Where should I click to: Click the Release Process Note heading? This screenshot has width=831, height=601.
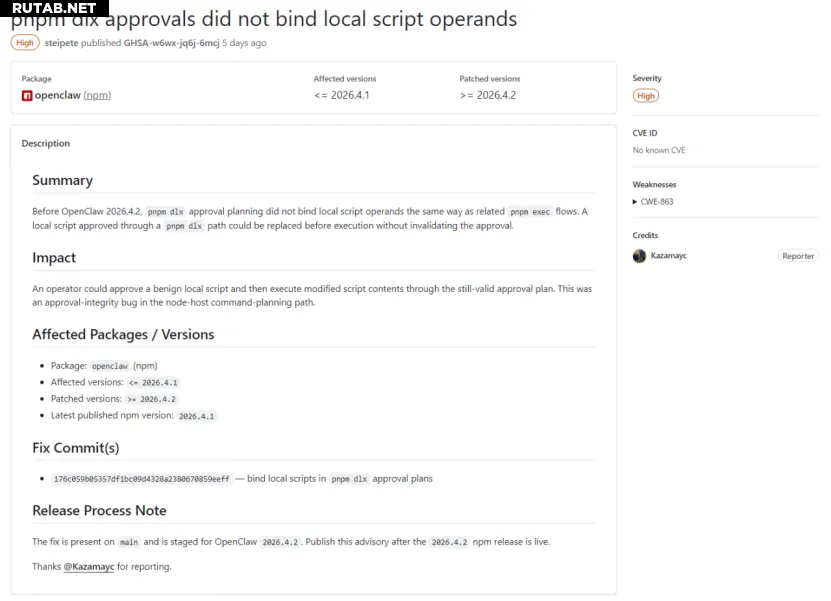click(99, 511)
